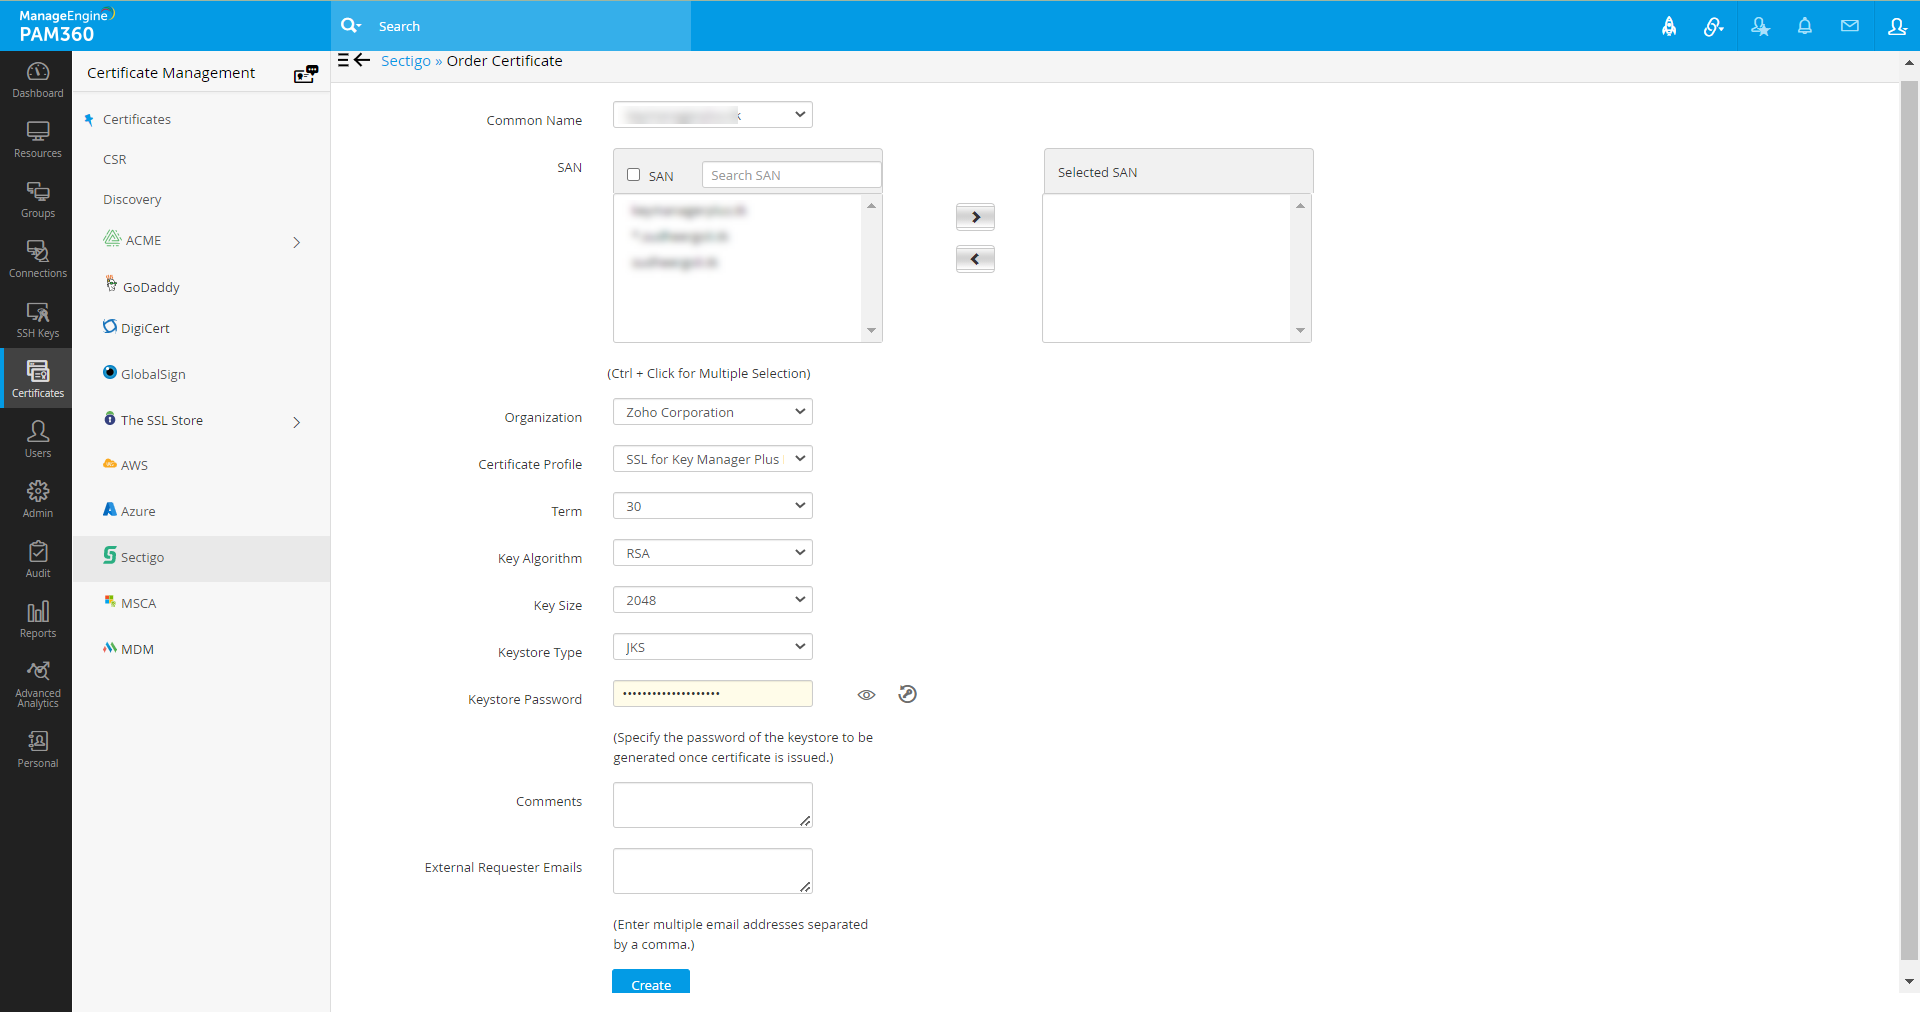The height and width of the screenshot is (1012, 1920).
Task: Click the Sectigo breadcrumb link
Action: [x=406, y=61]
